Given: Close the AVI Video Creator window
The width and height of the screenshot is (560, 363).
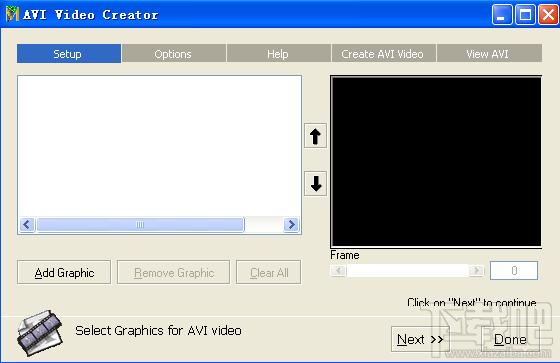Looking at the screenshot, I should [x=548, y=15].
